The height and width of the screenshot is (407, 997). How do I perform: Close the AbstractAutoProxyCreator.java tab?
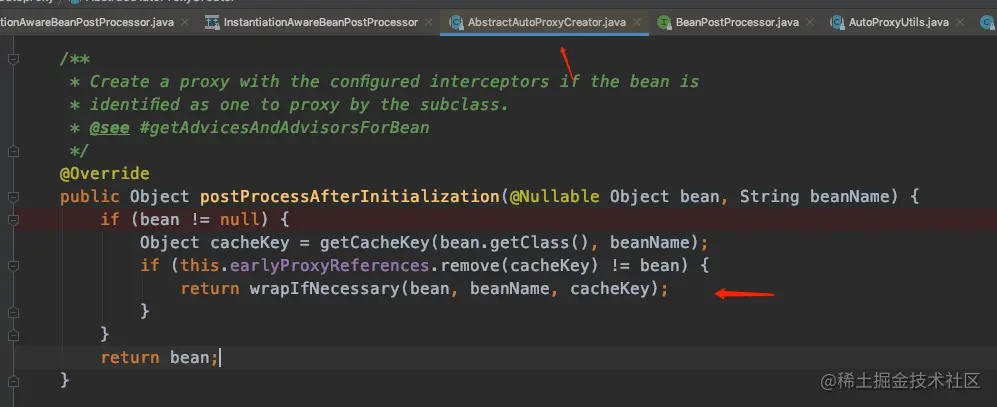[x=638, y=22]
